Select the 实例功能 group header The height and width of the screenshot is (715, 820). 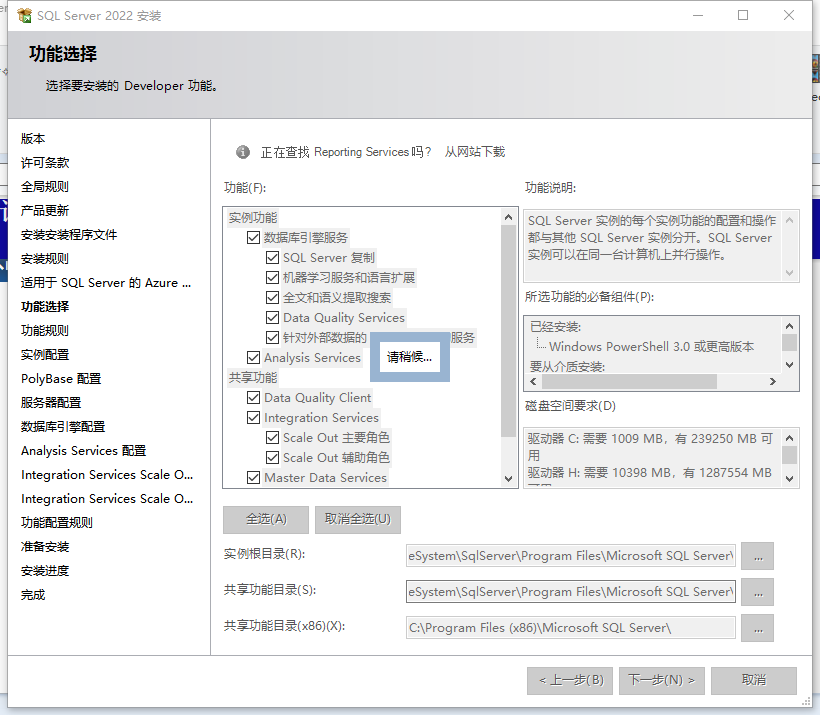point(253,218)
